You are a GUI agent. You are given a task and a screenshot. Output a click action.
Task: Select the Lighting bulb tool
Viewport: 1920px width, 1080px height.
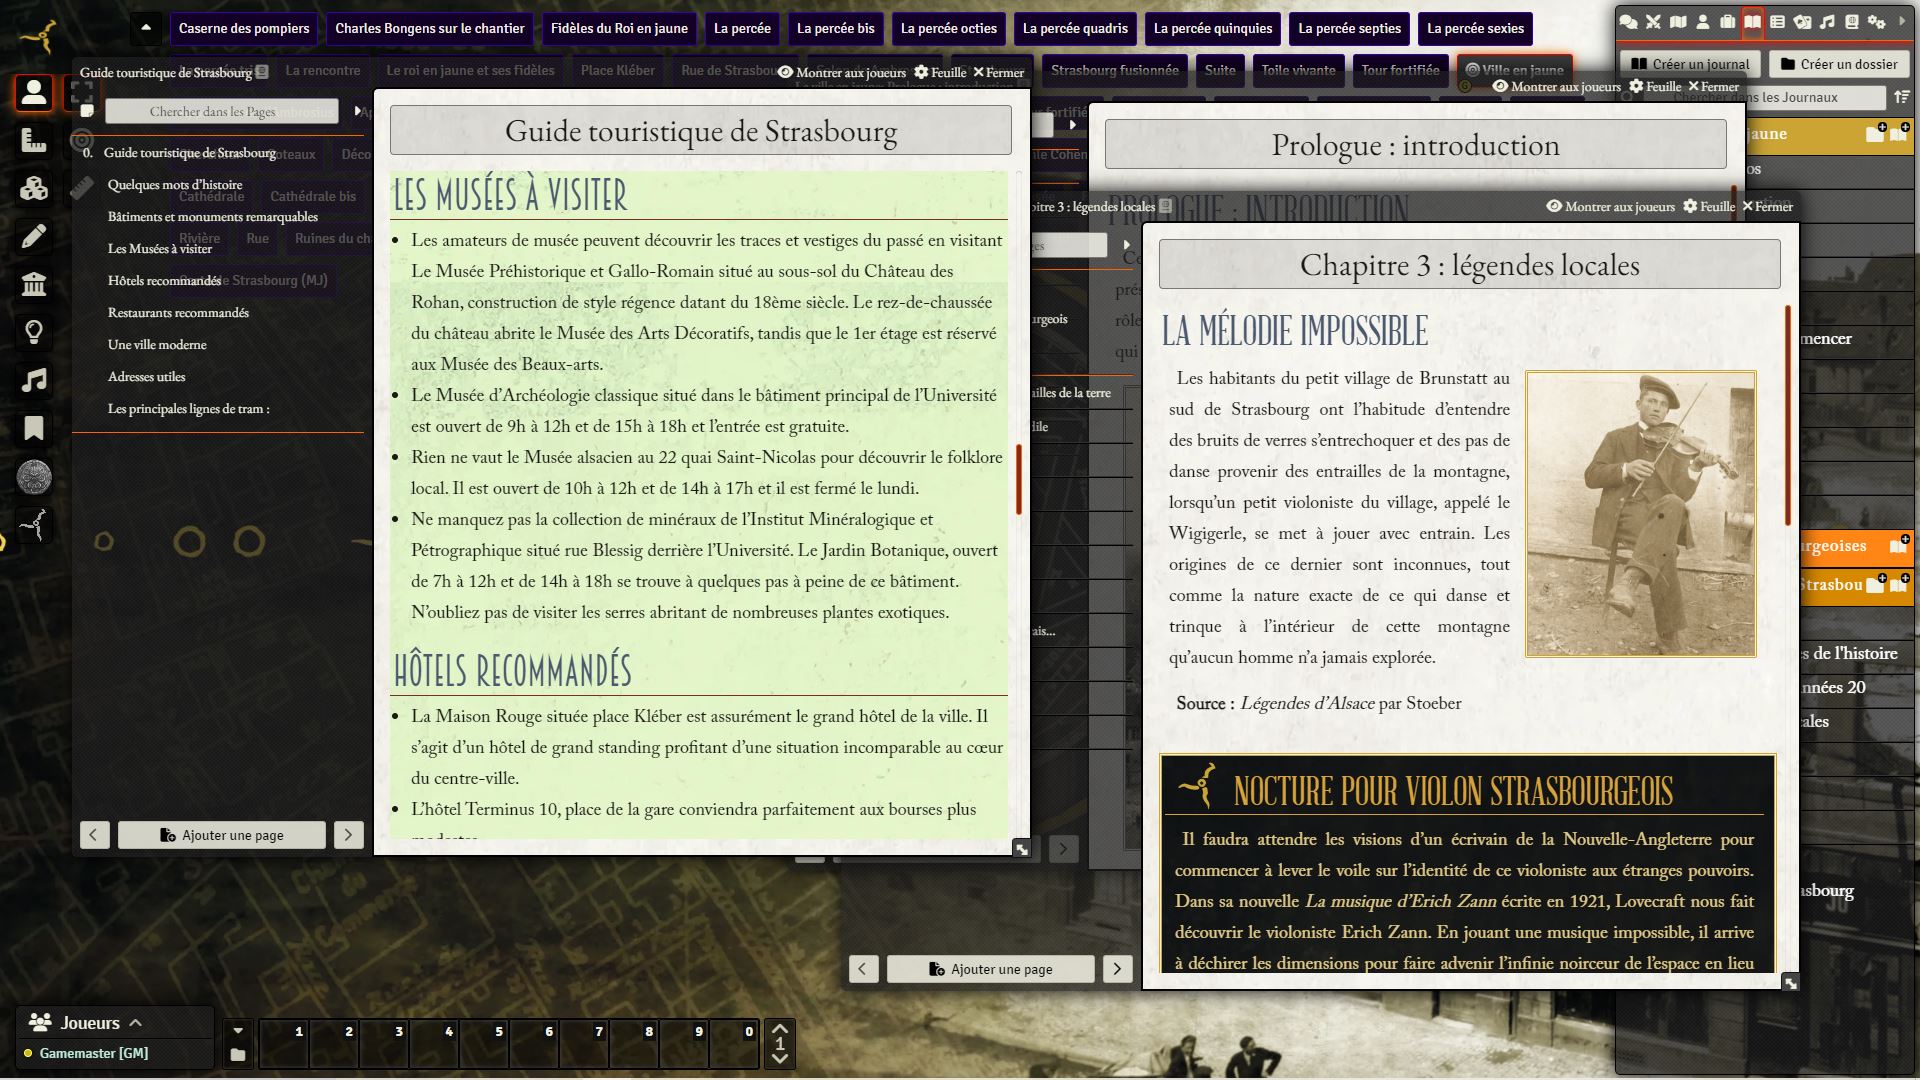pos(34,332)
